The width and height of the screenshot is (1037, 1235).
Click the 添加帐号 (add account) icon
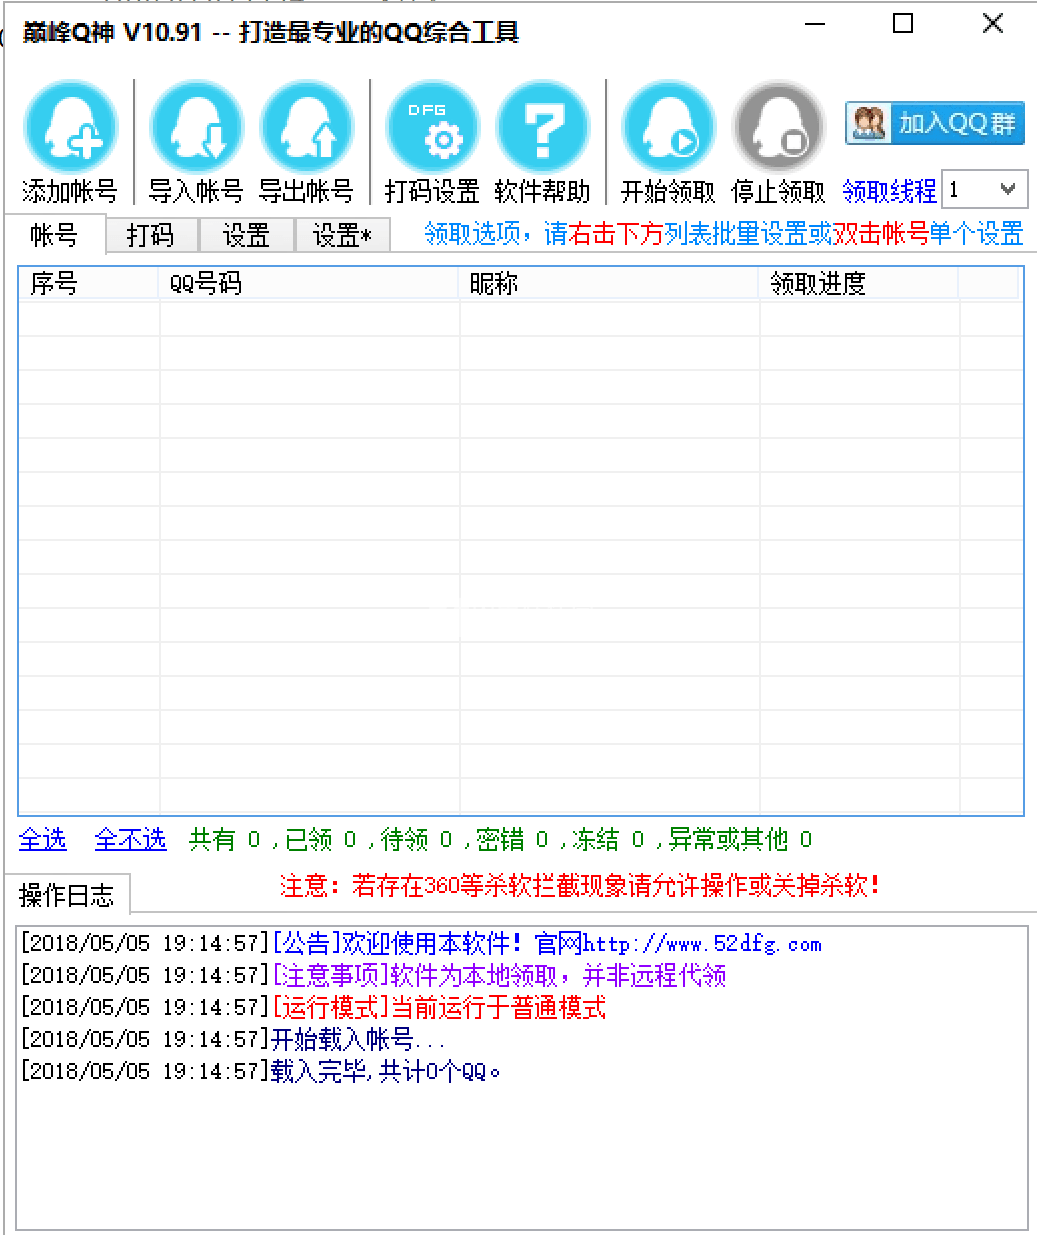click(x=70, y=128)
